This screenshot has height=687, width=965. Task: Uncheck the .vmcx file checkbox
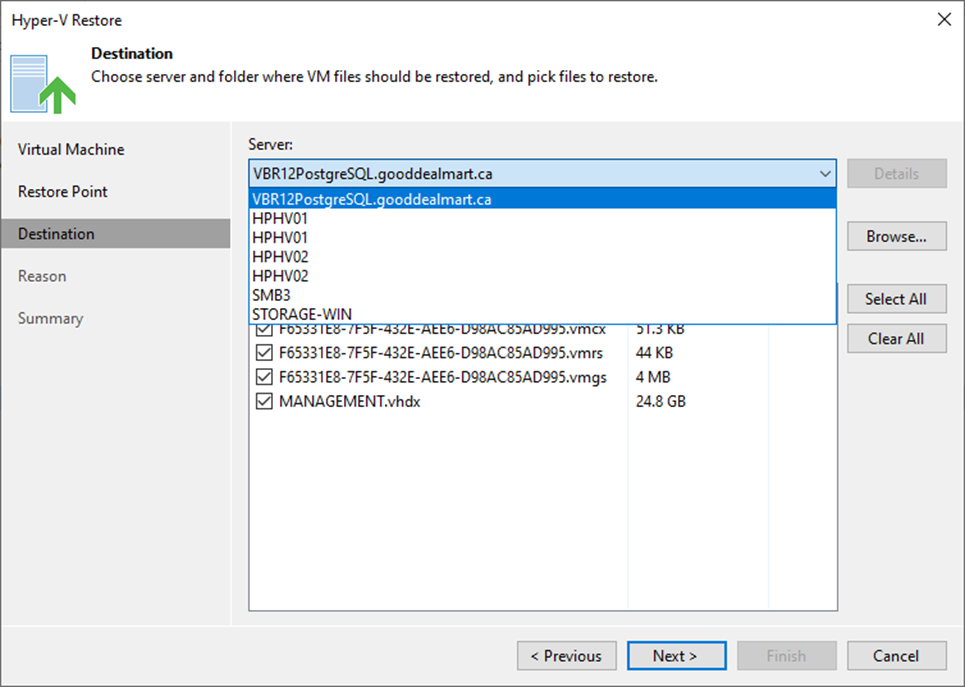[264, 329]
